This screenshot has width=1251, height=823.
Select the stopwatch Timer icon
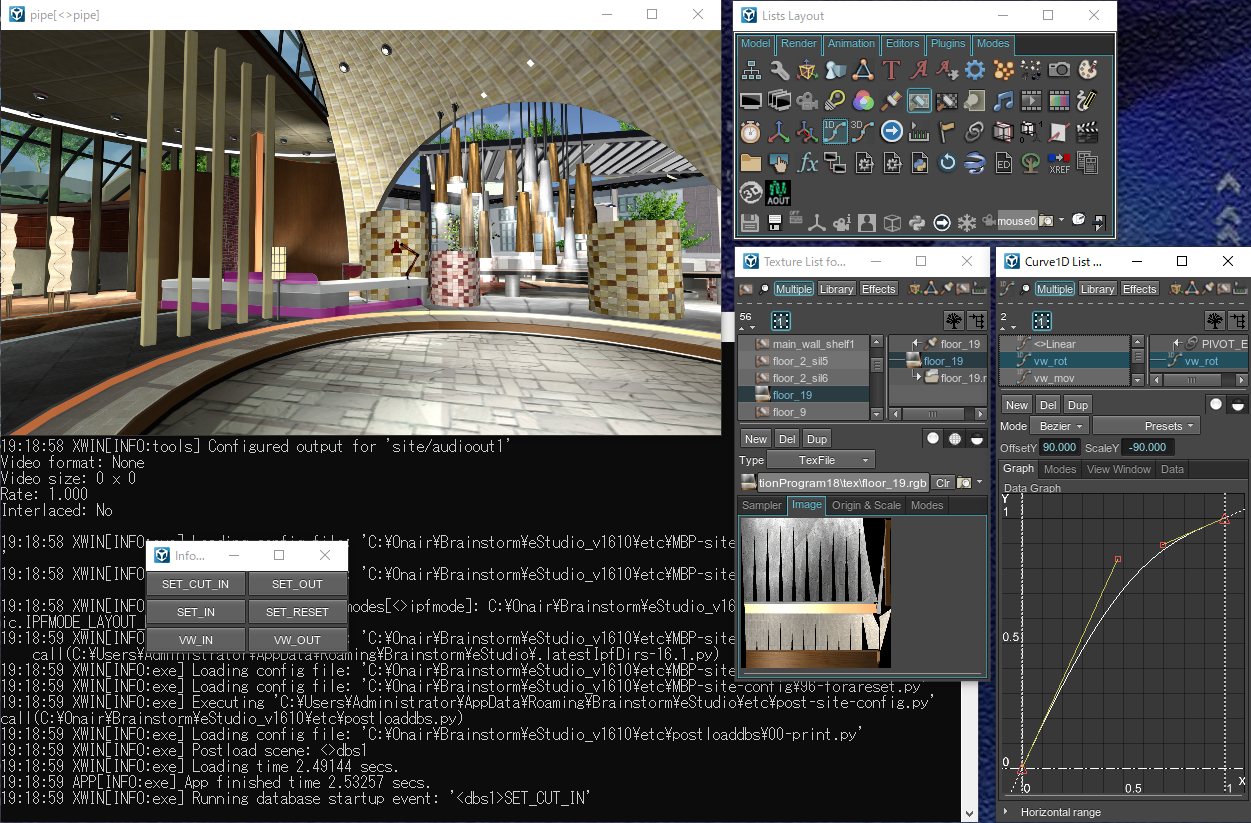(x=751, y=131)
